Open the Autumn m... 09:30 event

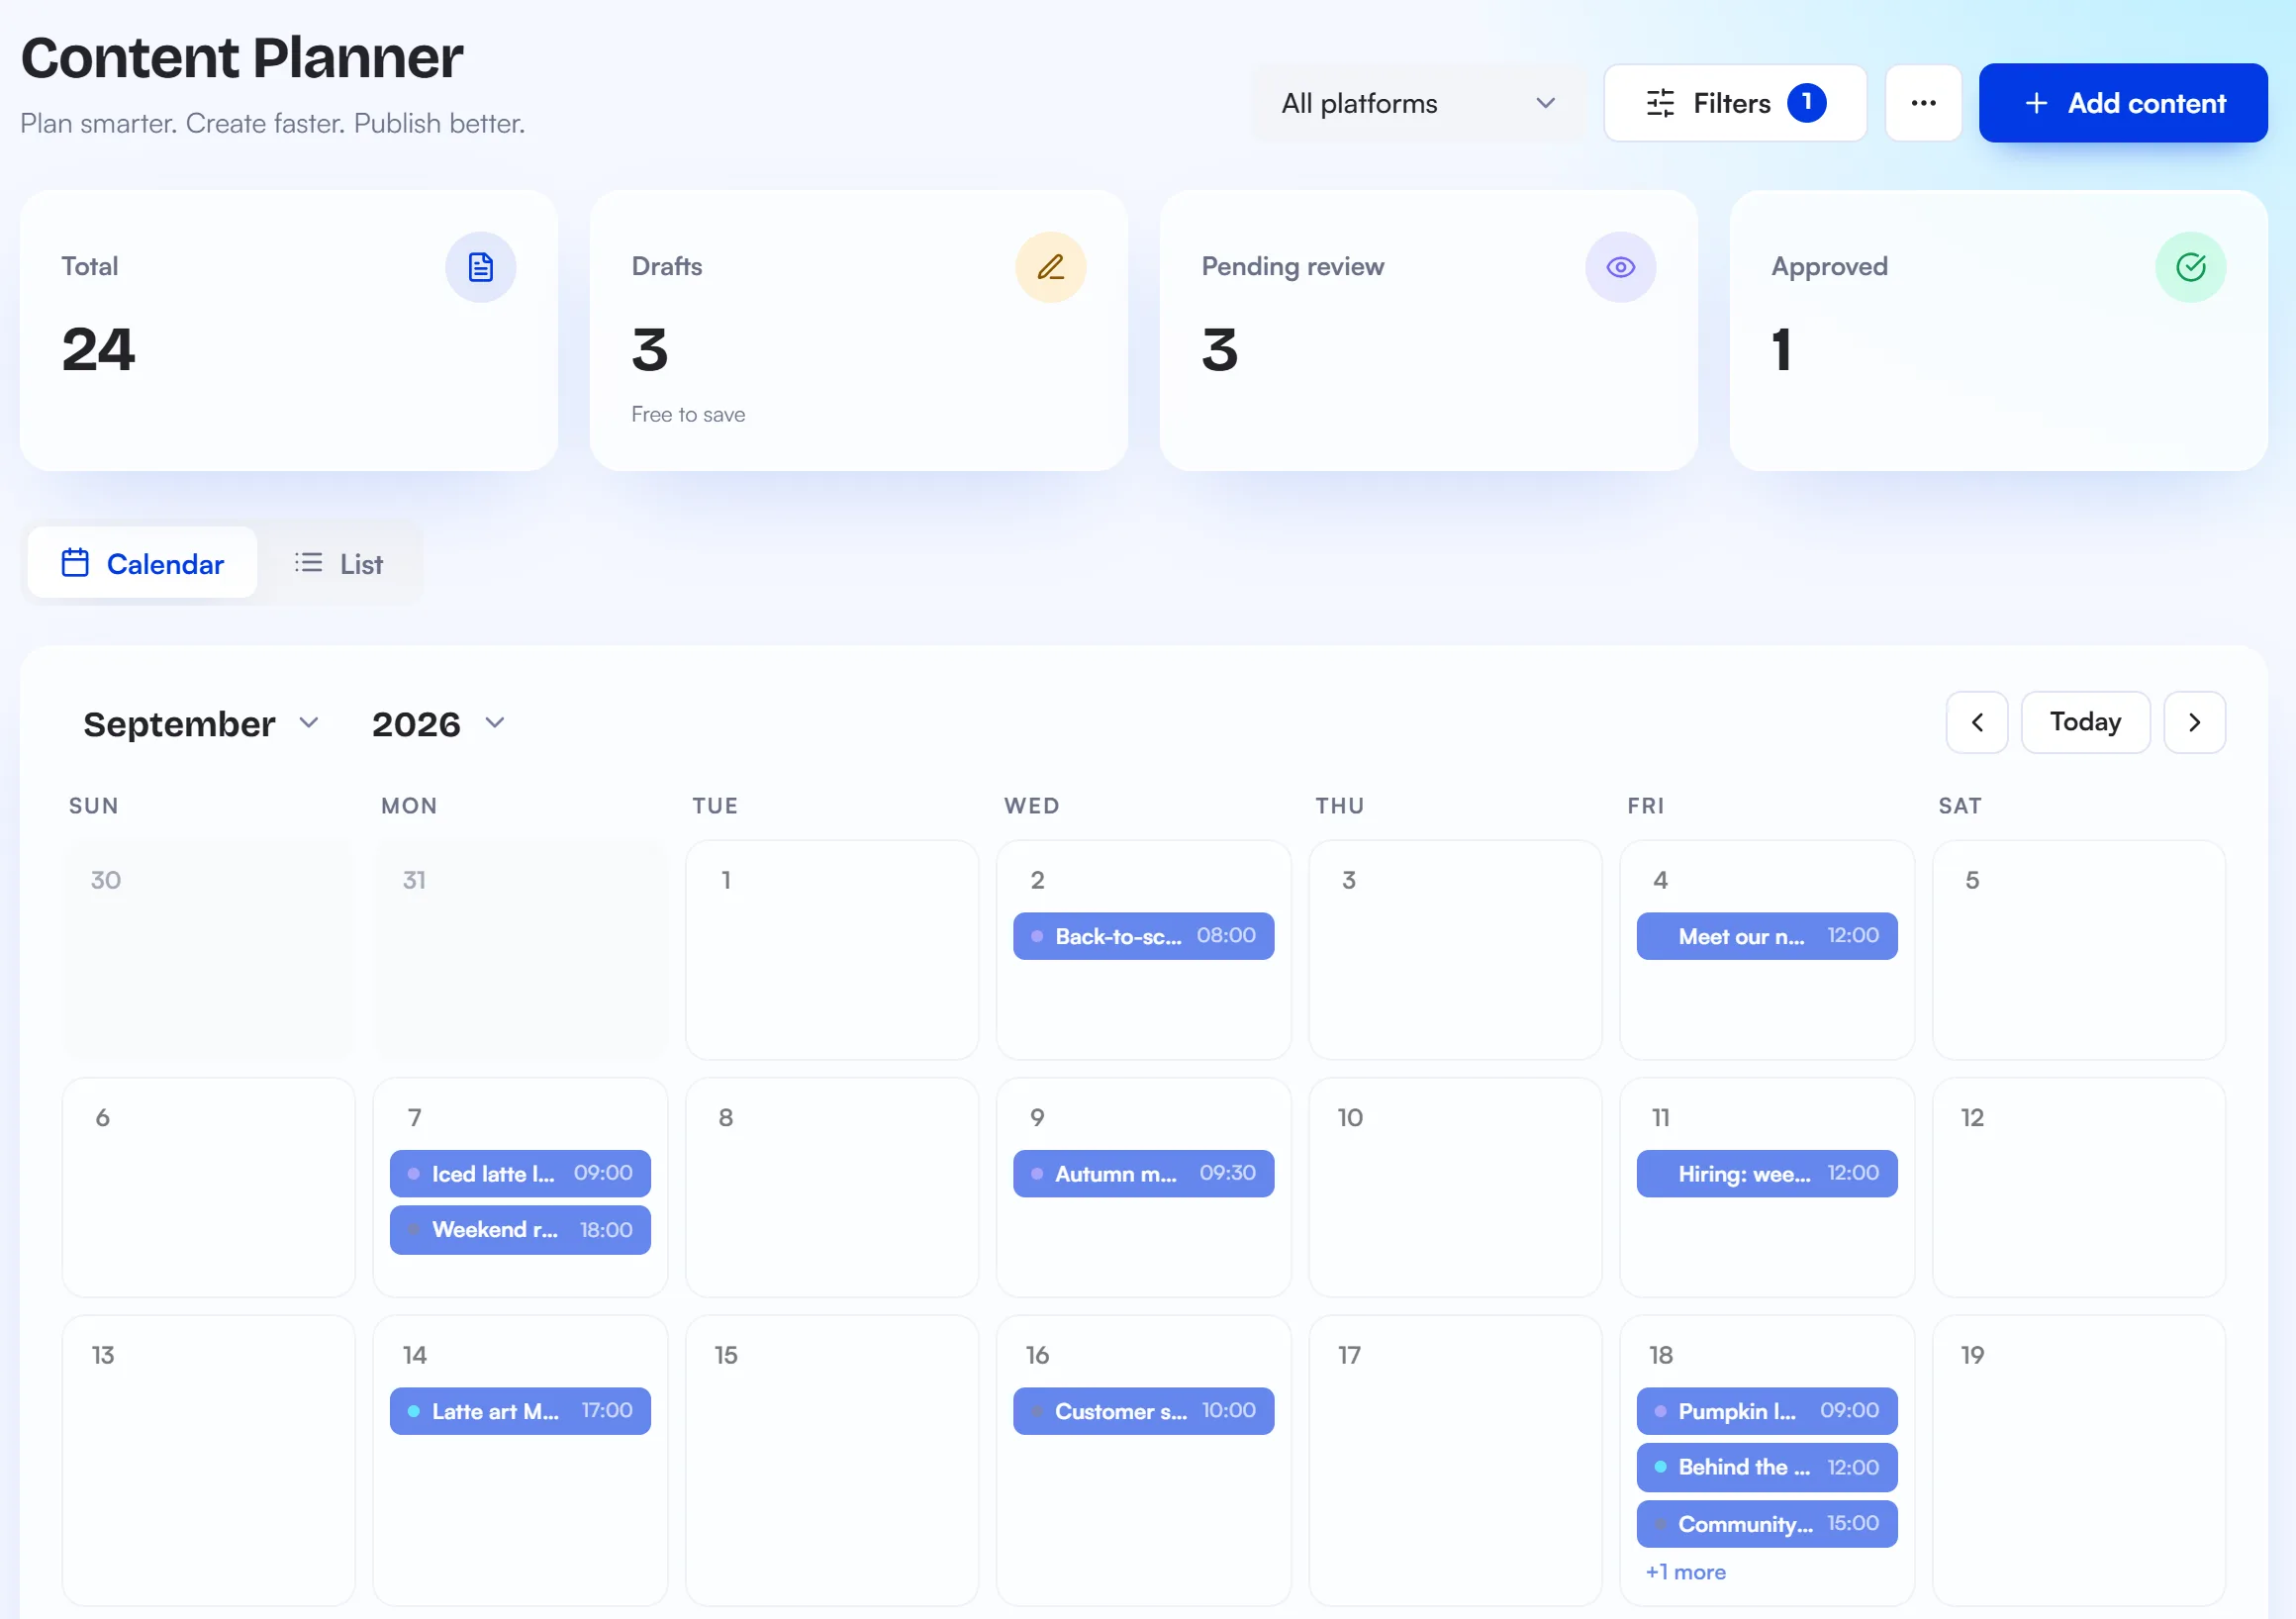1143,1173
